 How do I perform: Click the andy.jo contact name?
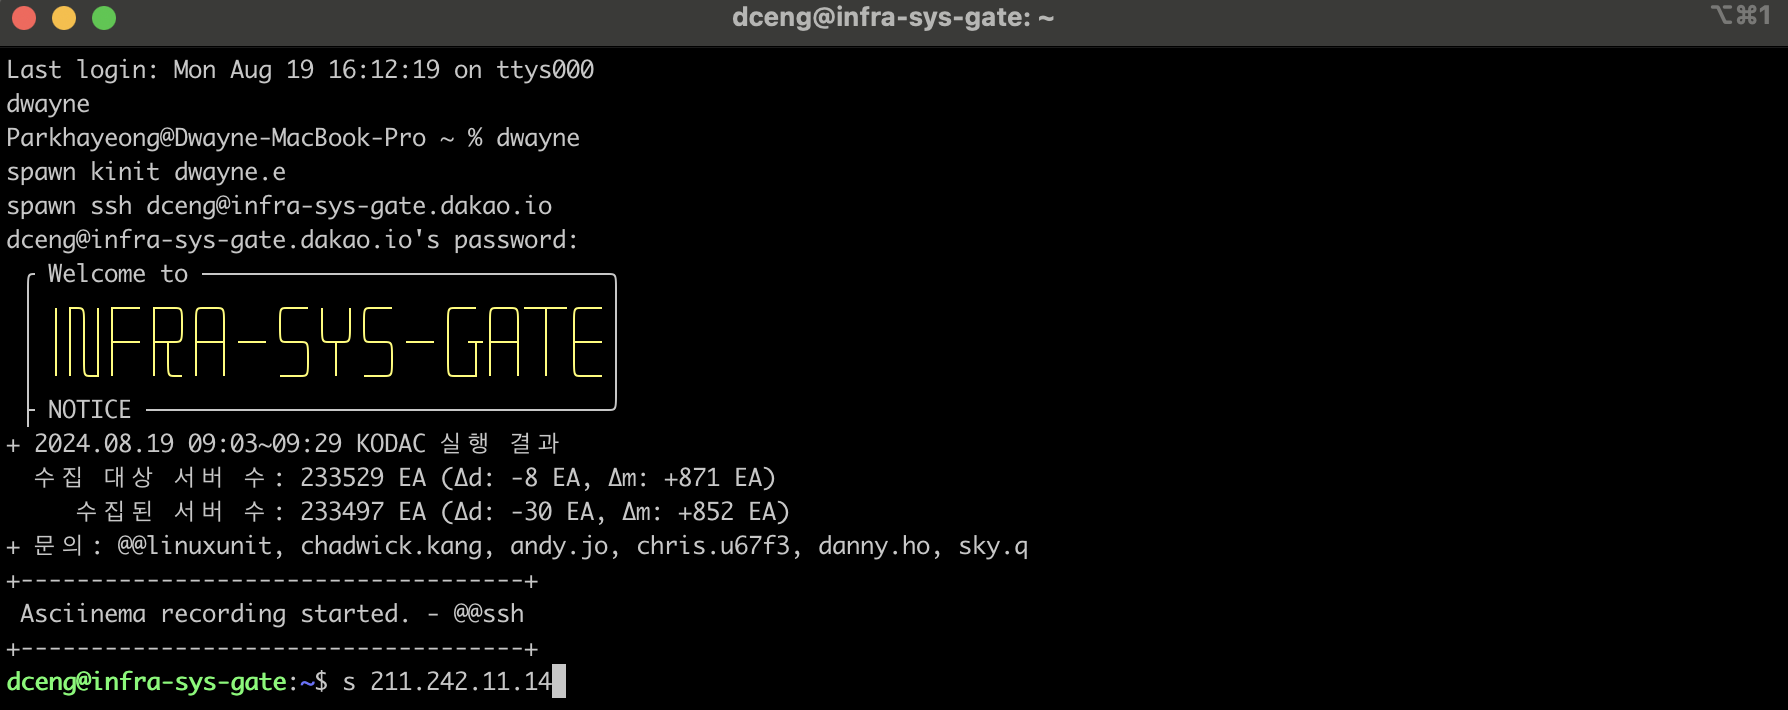pos(559,546)
